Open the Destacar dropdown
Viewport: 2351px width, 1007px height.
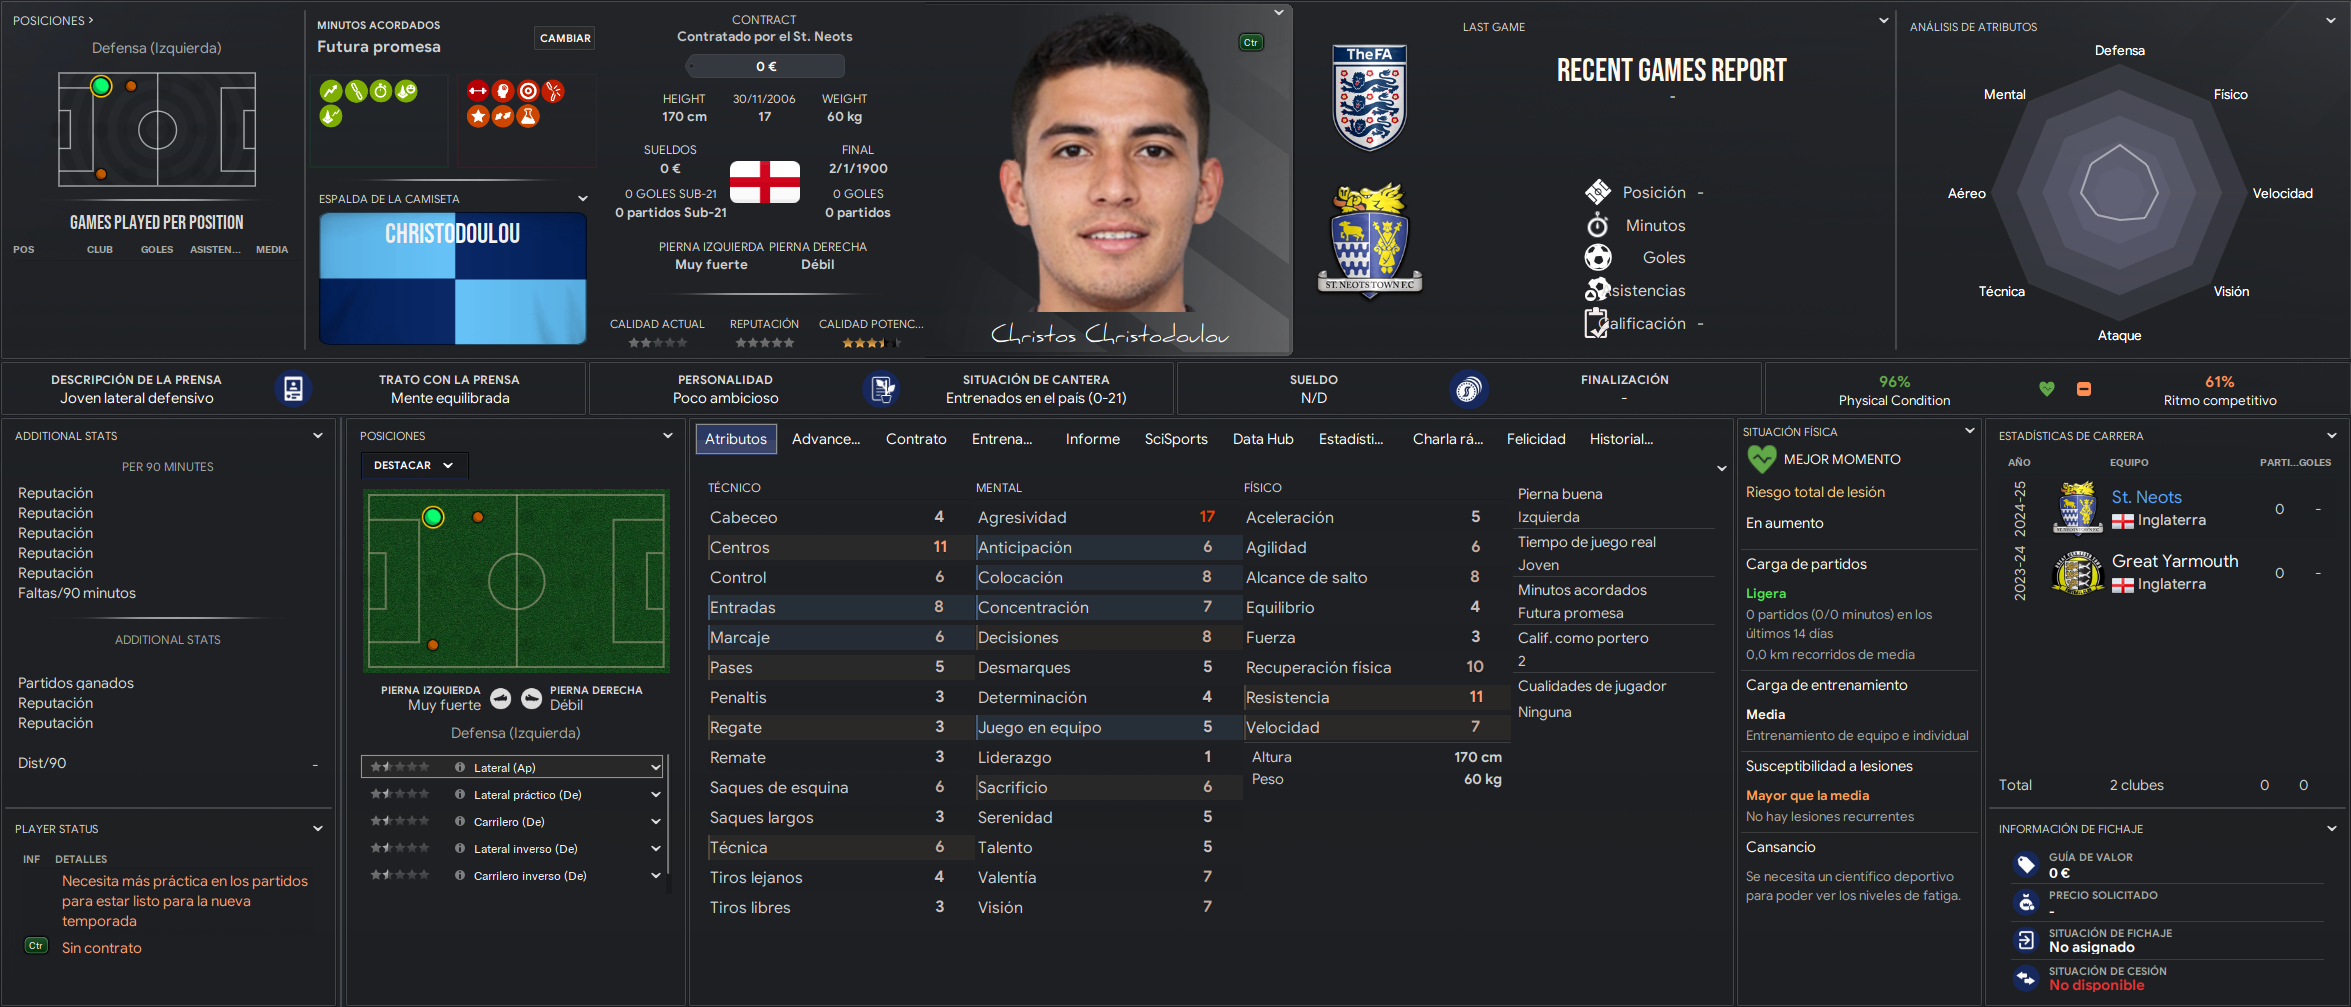(414, 465)
